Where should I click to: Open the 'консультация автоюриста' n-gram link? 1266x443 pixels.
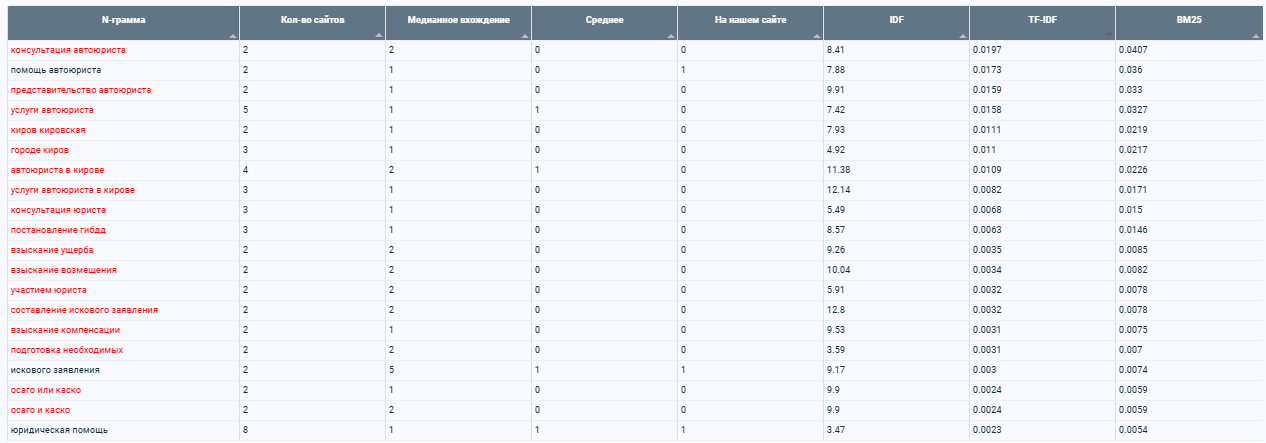tap(68, 50)
